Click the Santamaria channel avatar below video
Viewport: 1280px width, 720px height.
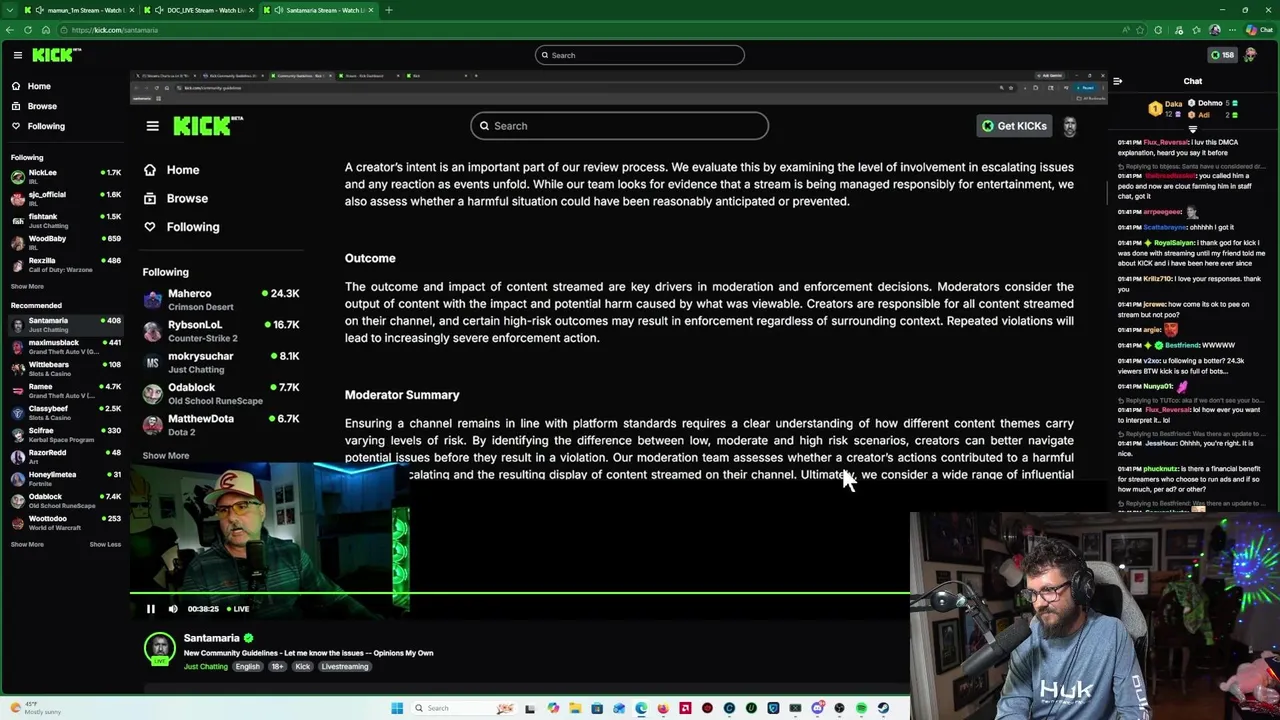pos(160,649)
